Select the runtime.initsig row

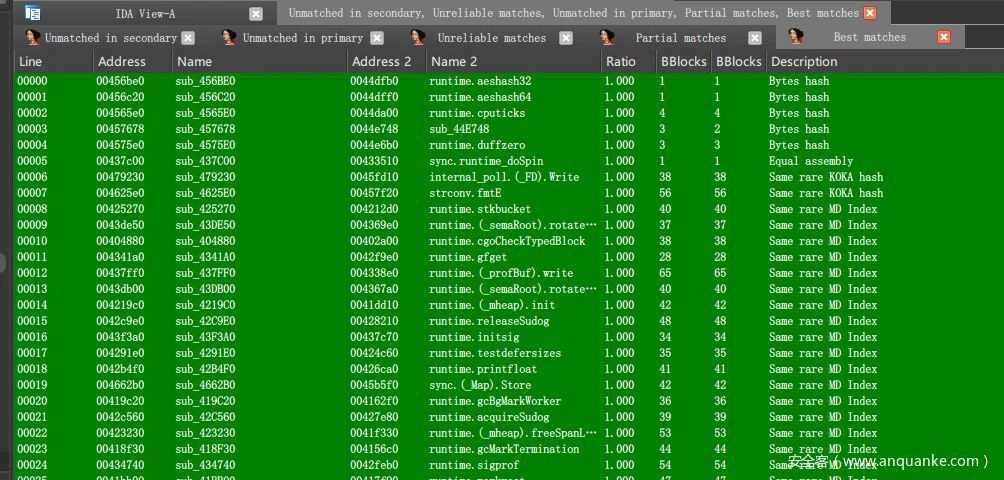[509, 337]
